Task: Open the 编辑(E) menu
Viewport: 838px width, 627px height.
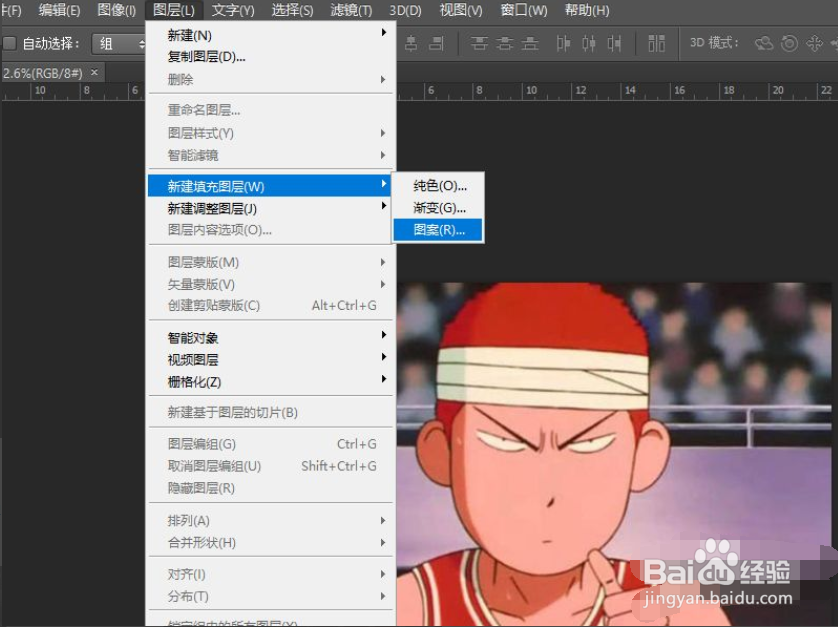Action: tap(59, 10)
